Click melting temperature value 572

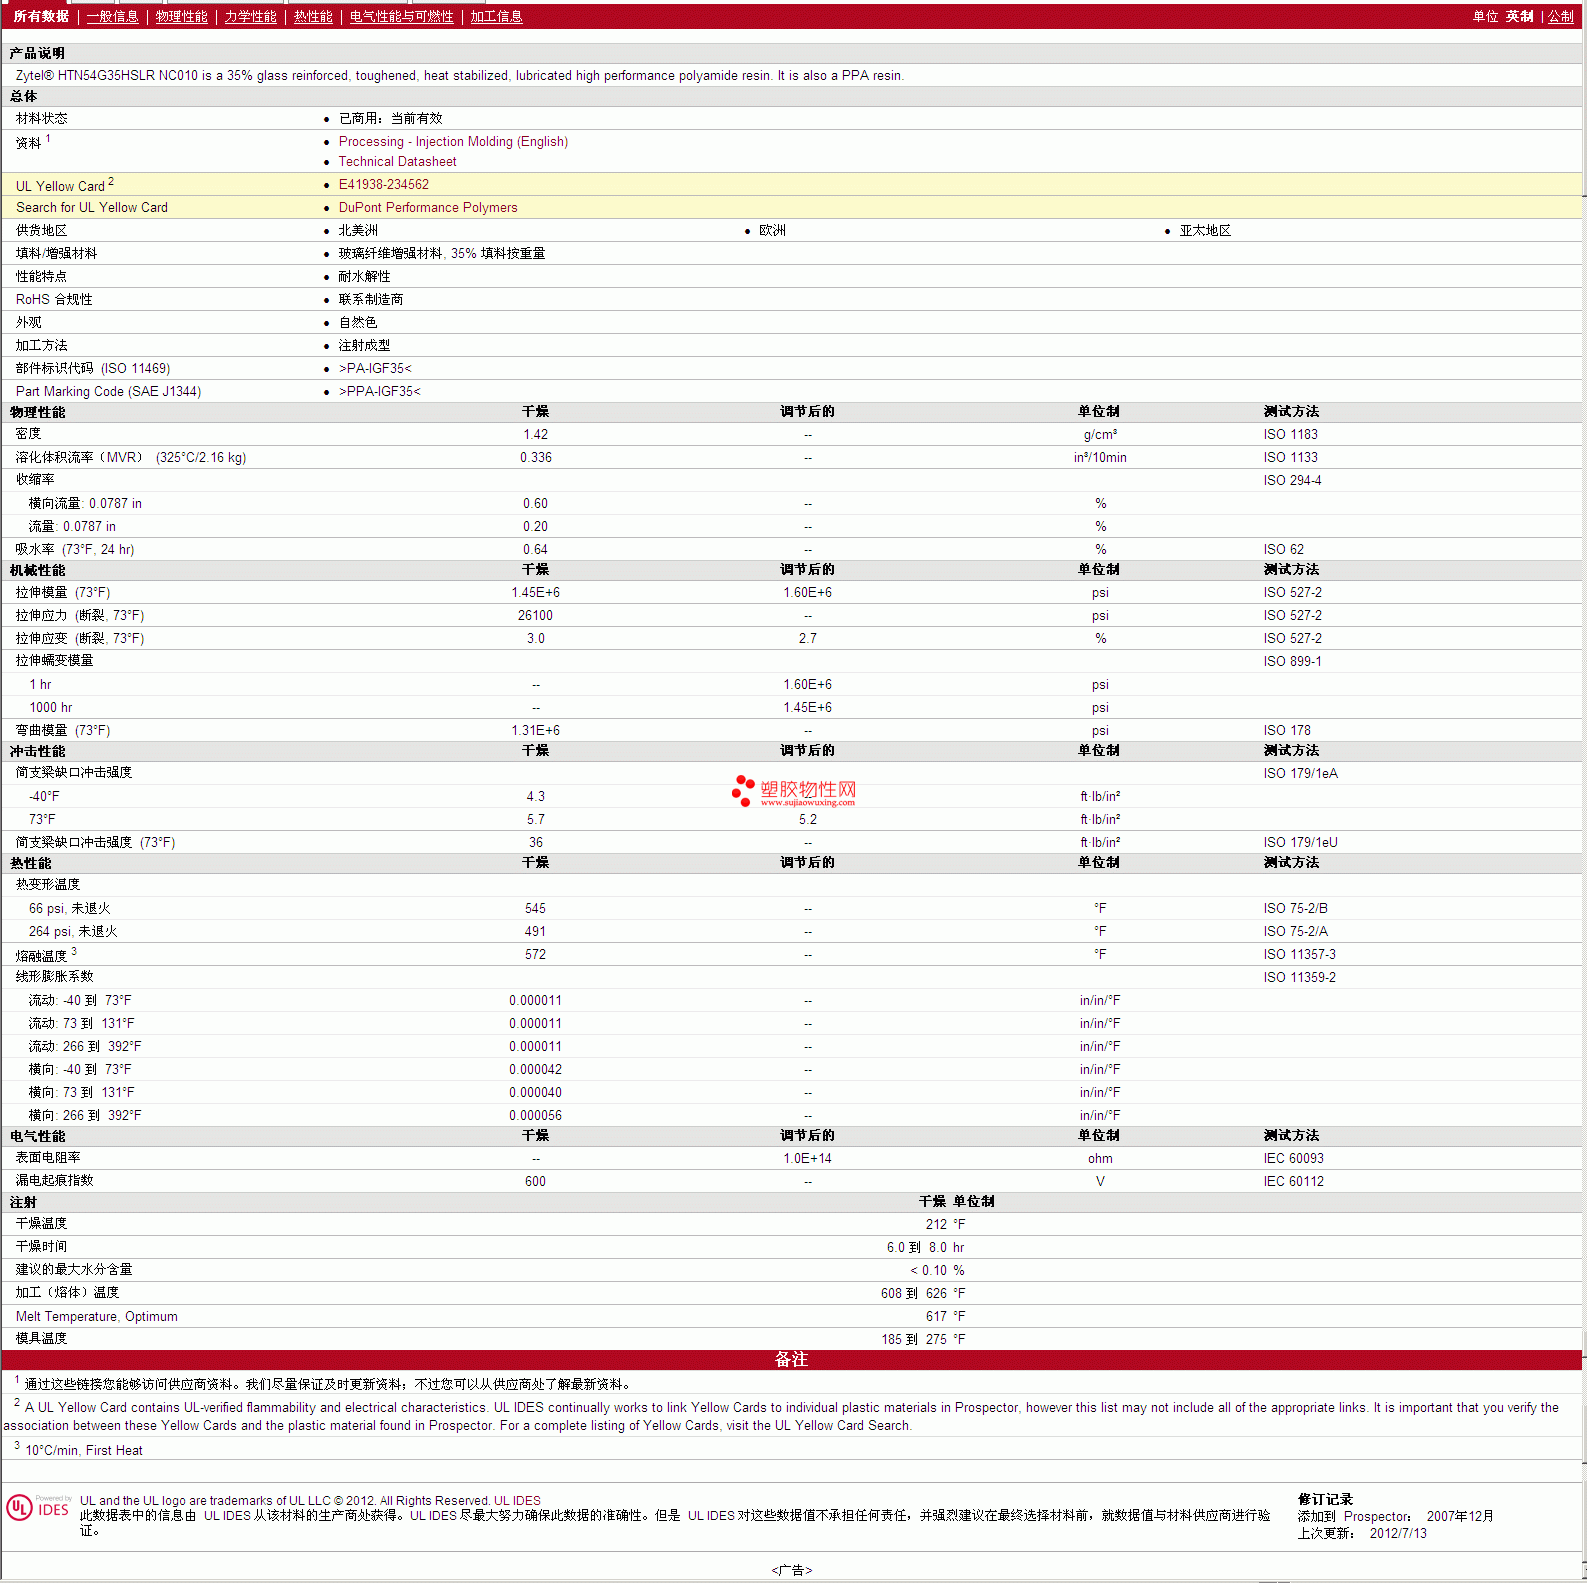tap(535, 955)
